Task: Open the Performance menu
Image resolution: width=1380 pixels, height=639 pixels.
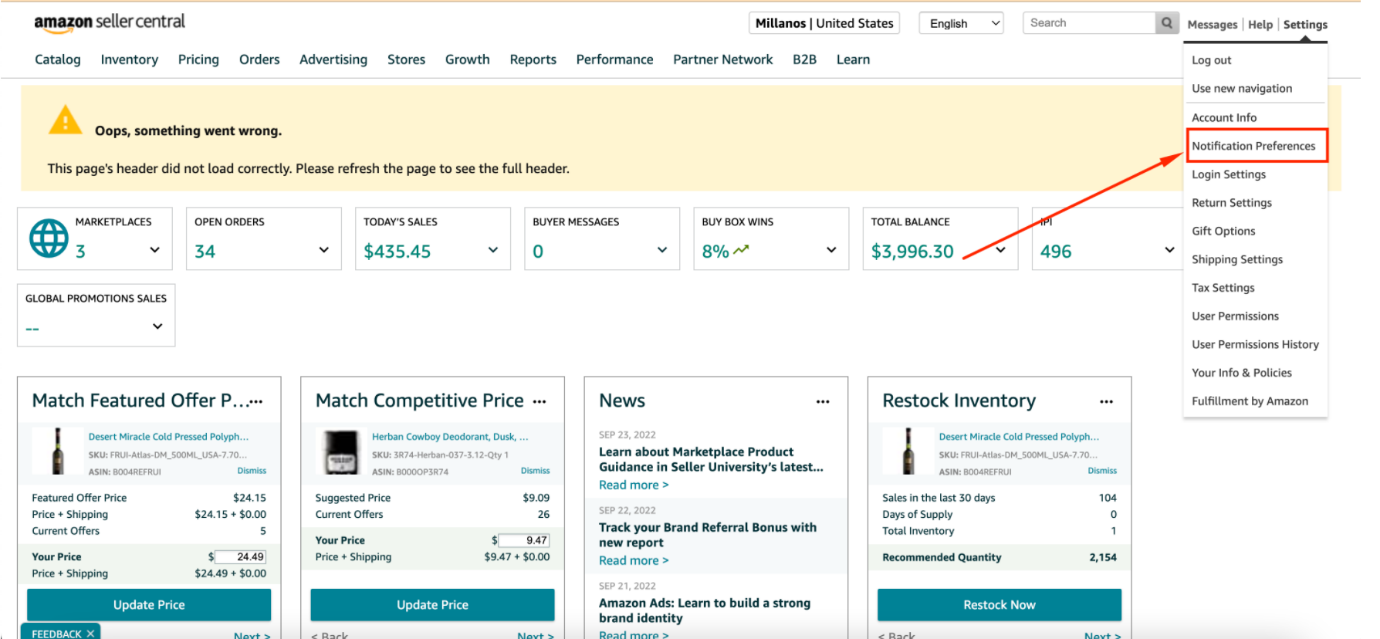Action: 614,59
